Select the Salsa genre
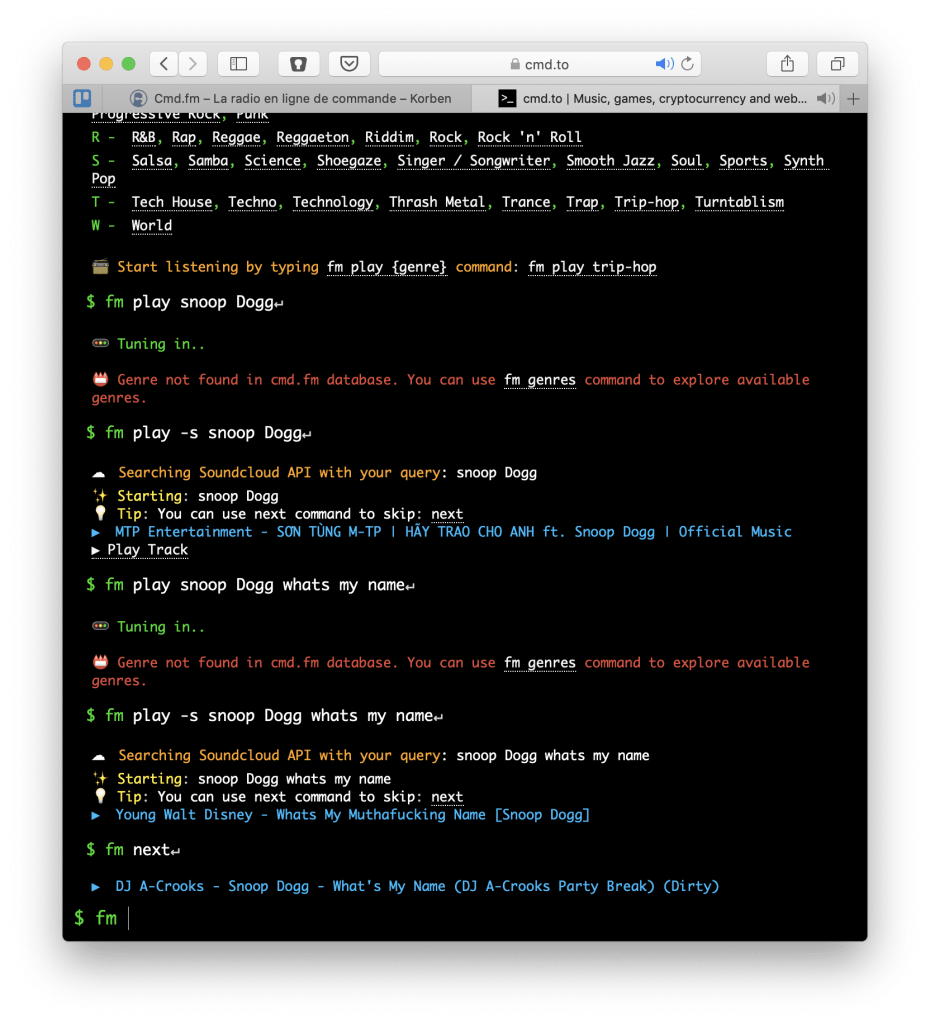This screenshot has width=930, height=1024. (152, 161)
